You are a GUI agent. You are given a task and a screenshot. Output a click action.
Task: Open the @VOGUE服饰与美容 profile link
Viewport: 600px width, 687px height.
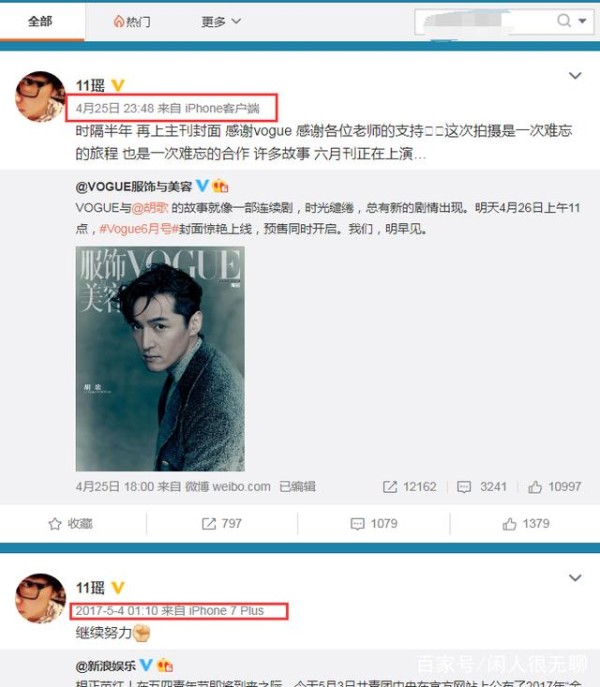(134, 187)
